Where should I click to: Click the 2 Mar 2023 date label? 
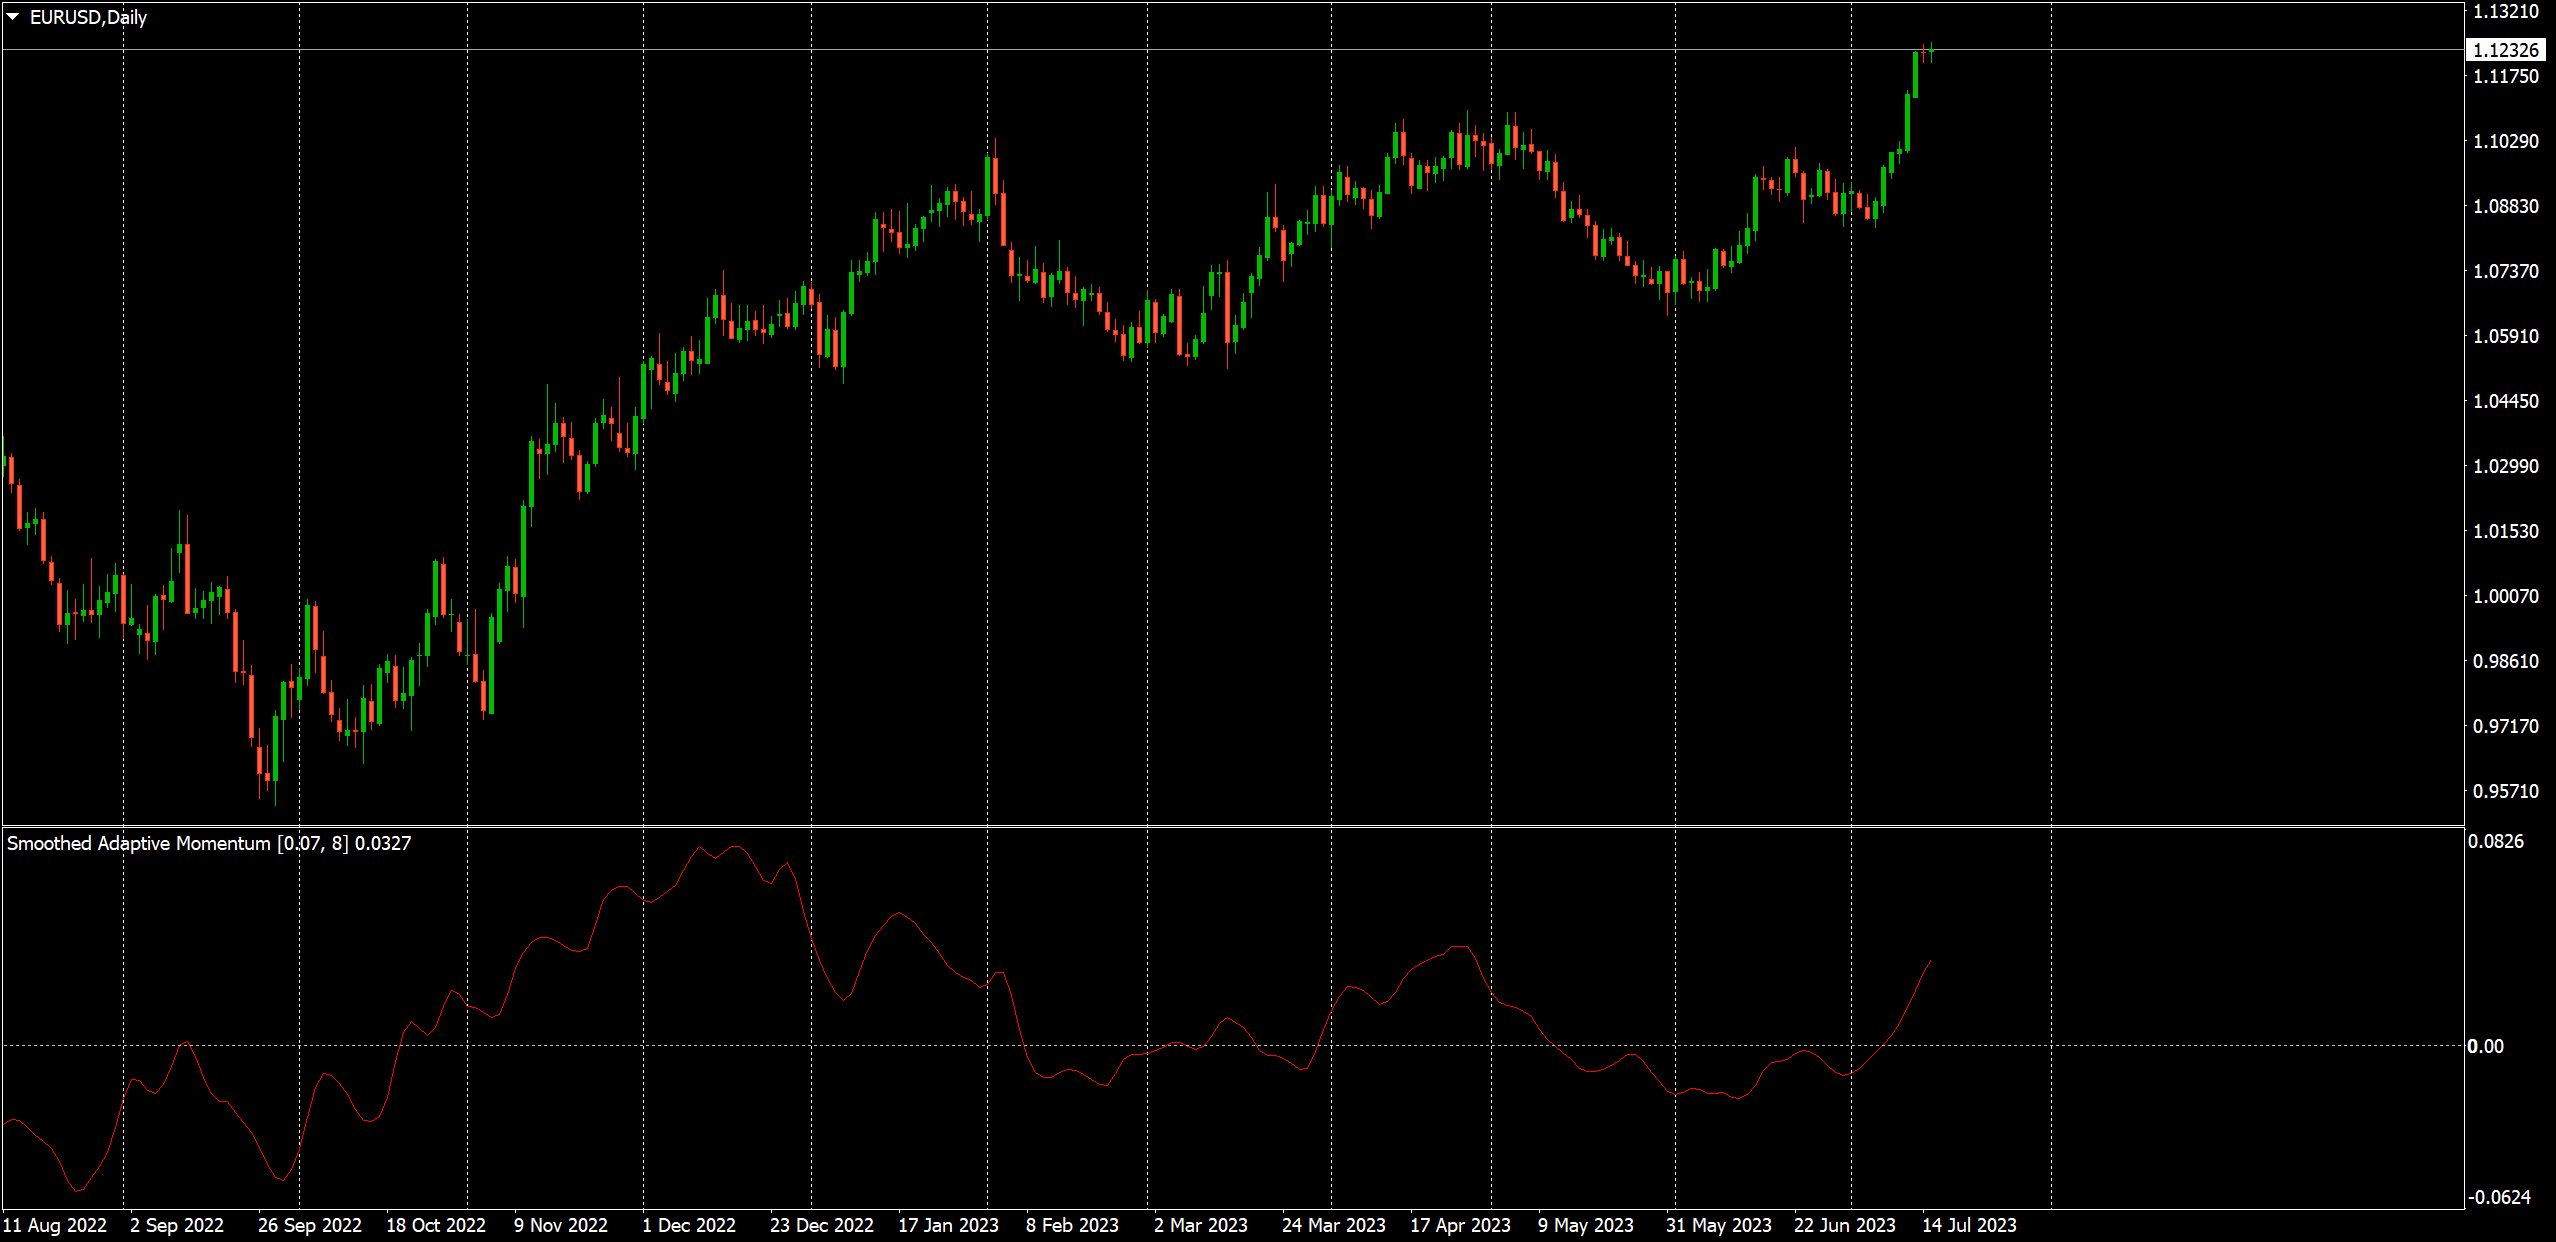tap(1200, 1225)
